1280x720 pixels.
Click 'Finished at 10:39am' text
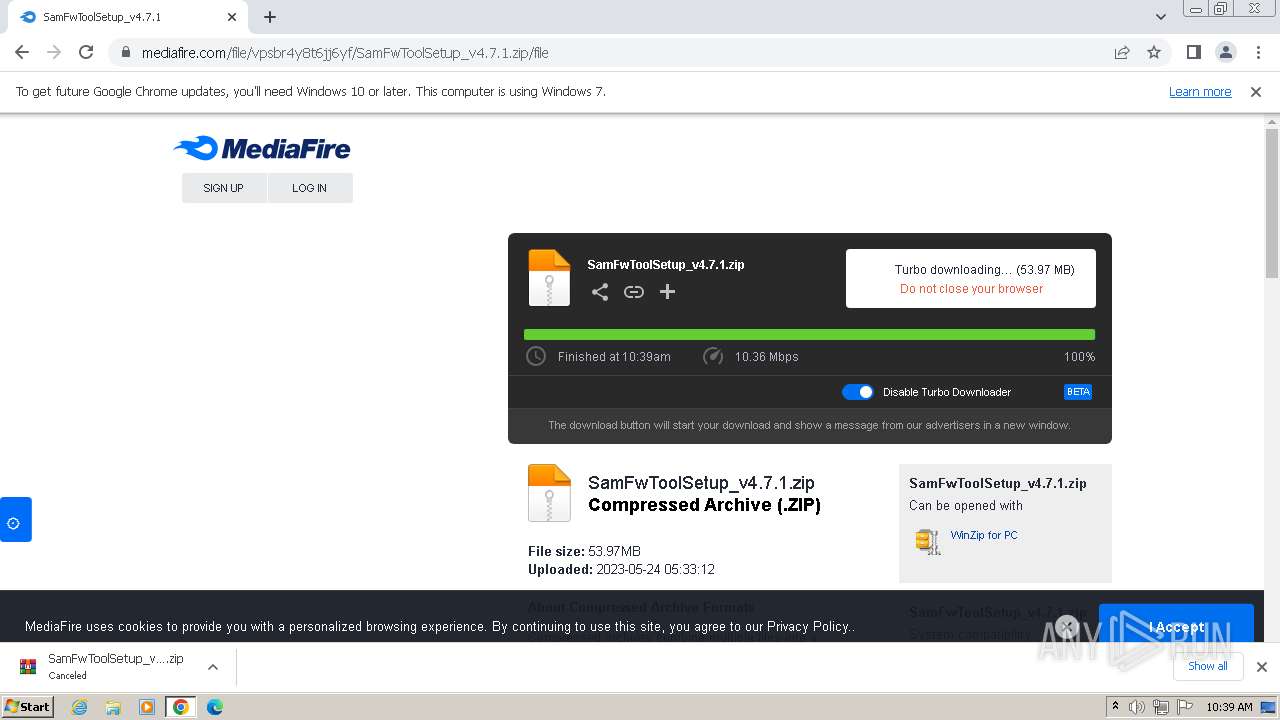pos(614,357)
